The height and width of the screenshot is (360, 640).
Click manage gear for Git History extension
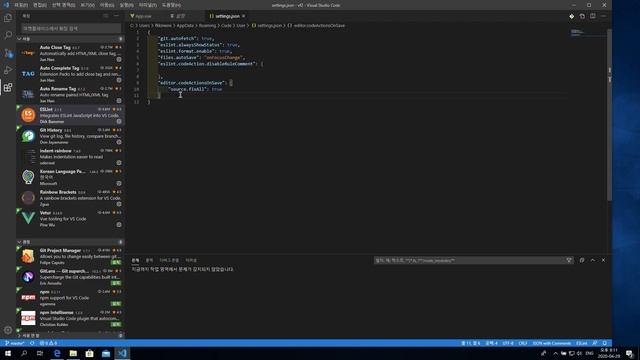click(x=119, y=142)
